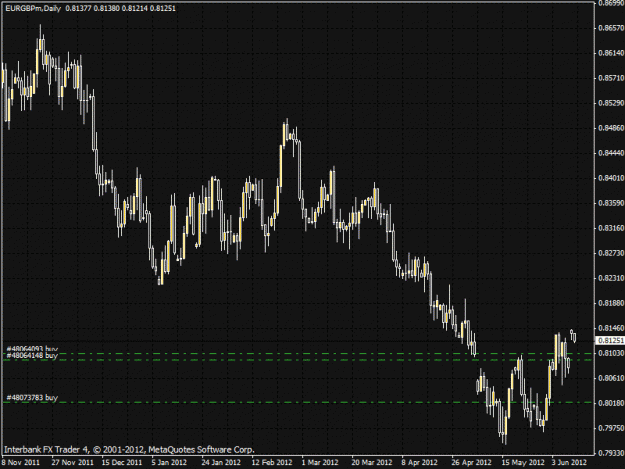This screenshot has height=469, width=625.
Task: Click the 0.79750 price scale label
Action: 611,428
